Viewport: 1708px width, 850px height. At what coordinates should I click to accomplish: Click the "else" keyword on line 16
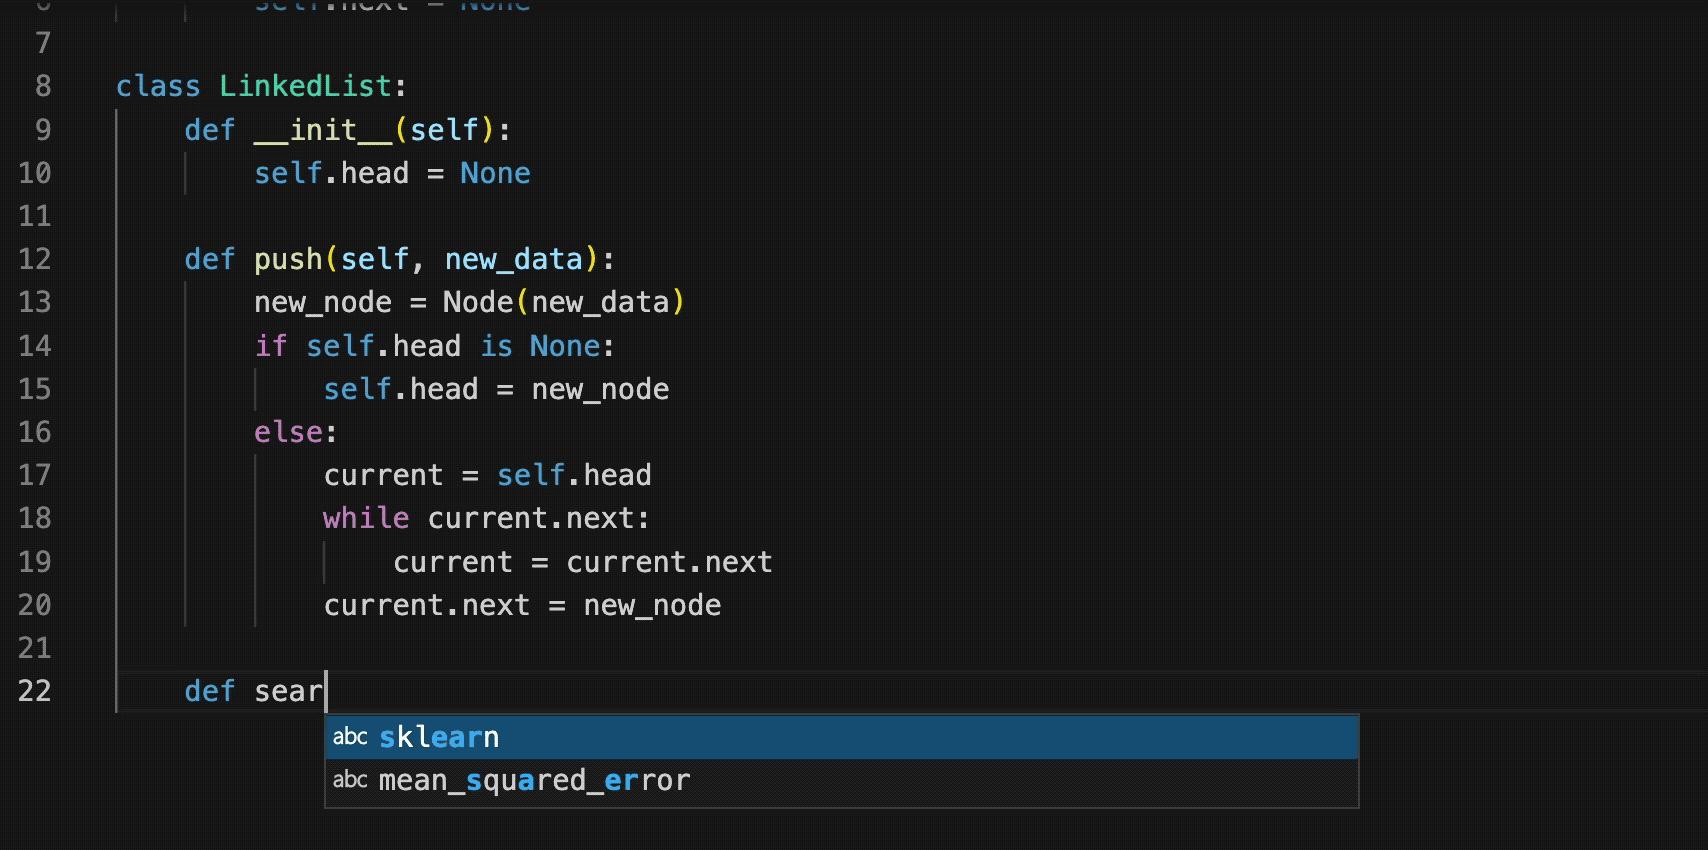288,432
